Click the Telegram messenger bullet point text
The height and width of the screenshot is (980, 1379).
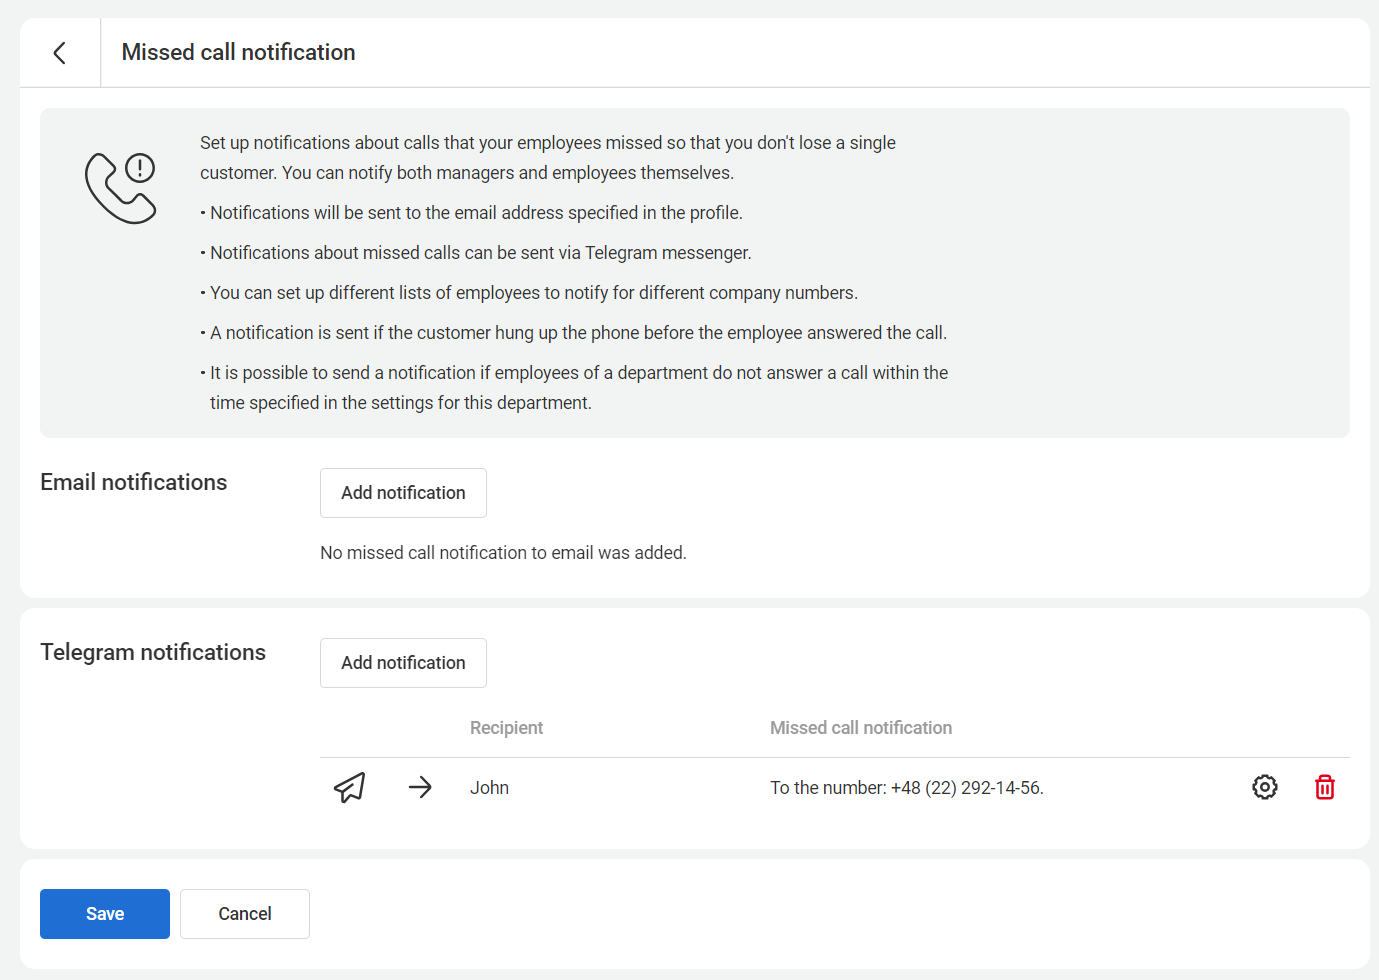point(480,253)
